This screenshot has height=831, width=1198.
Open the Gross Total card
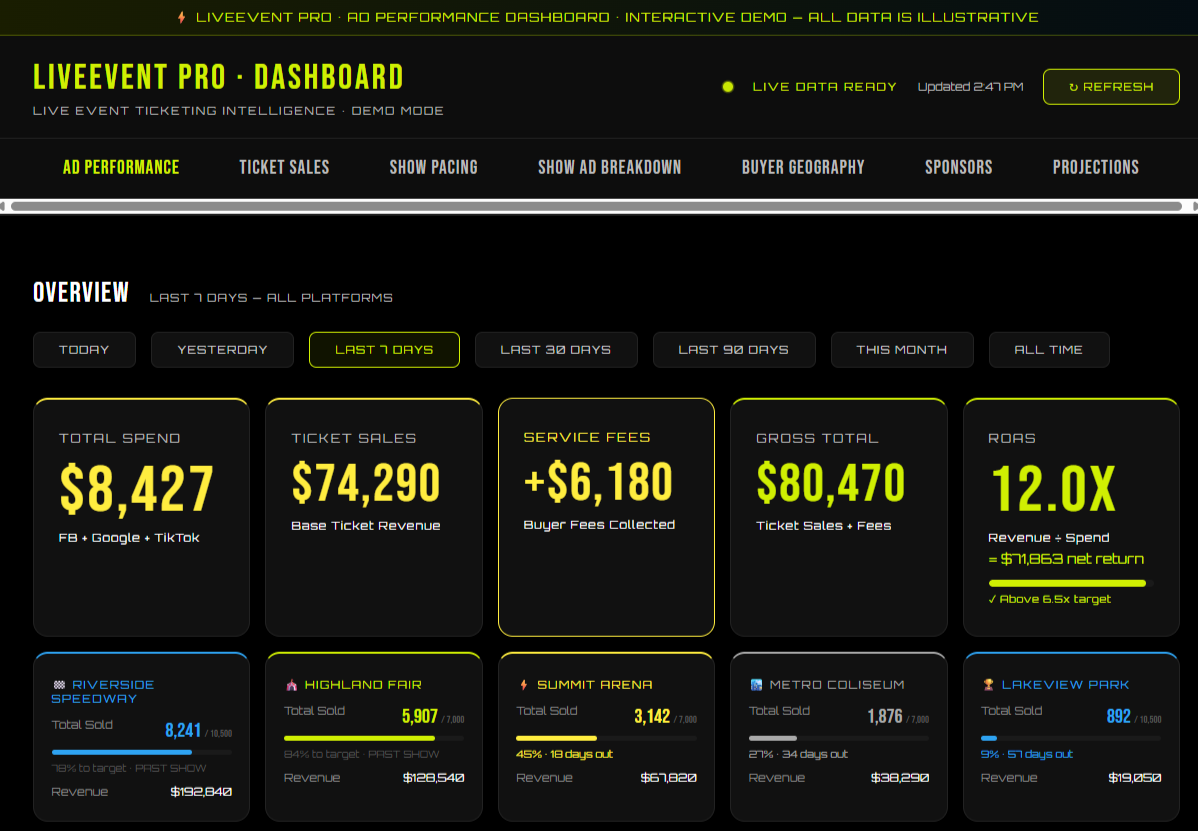[x=838, y=517]
